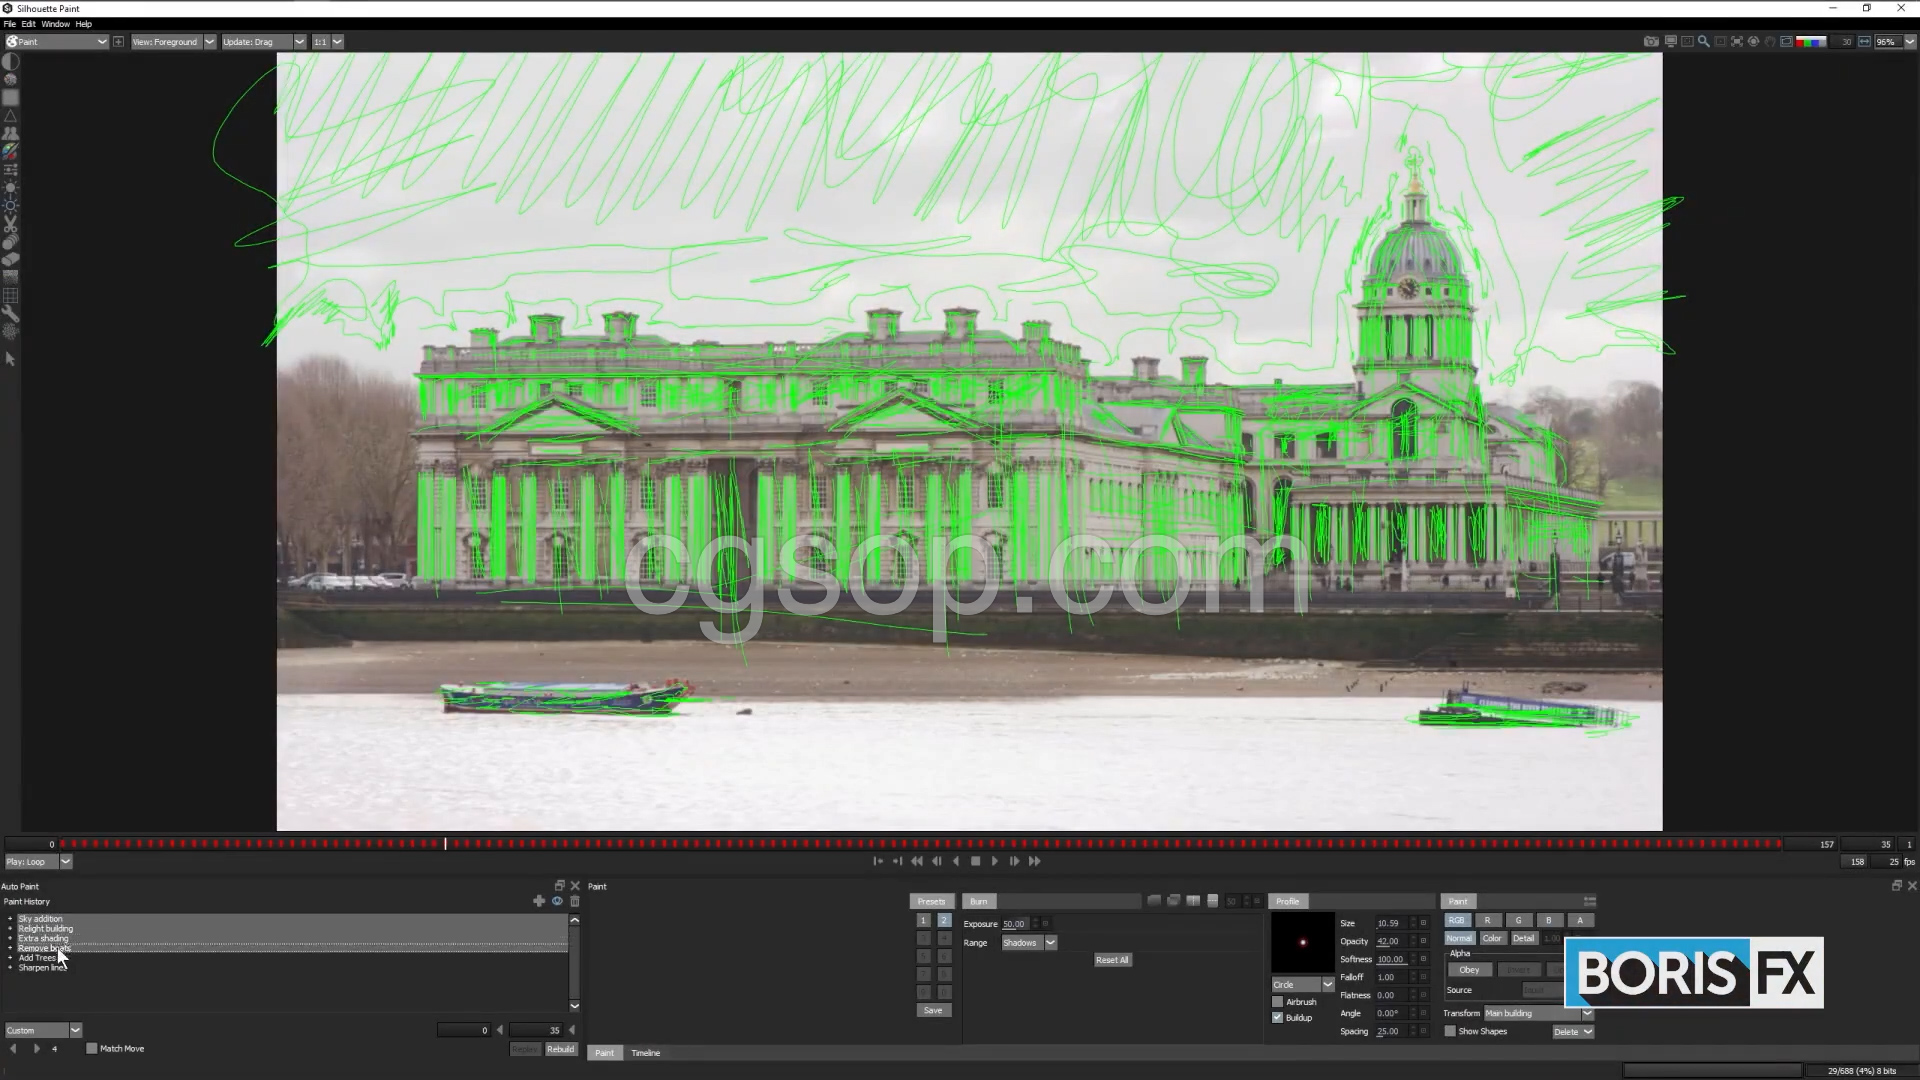Image resolution: width=1920 pixels, height=1080 pixels.
Task: Click the trash icon in Paint History
Action: (x=575, y=901)
